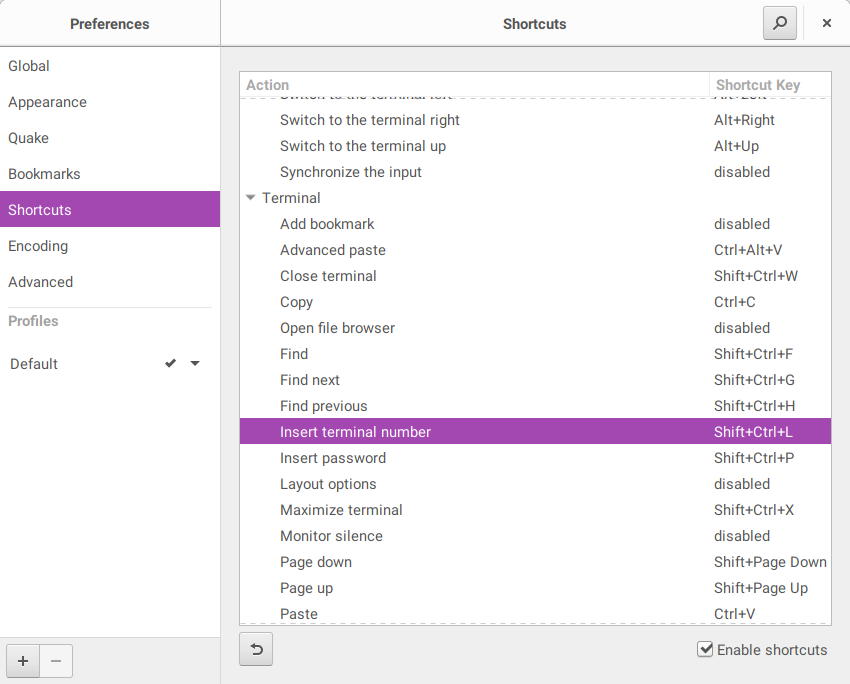Reset shortcuts using the undo arrow button
This screenshot has height=684, width=850.
[256, 649]
